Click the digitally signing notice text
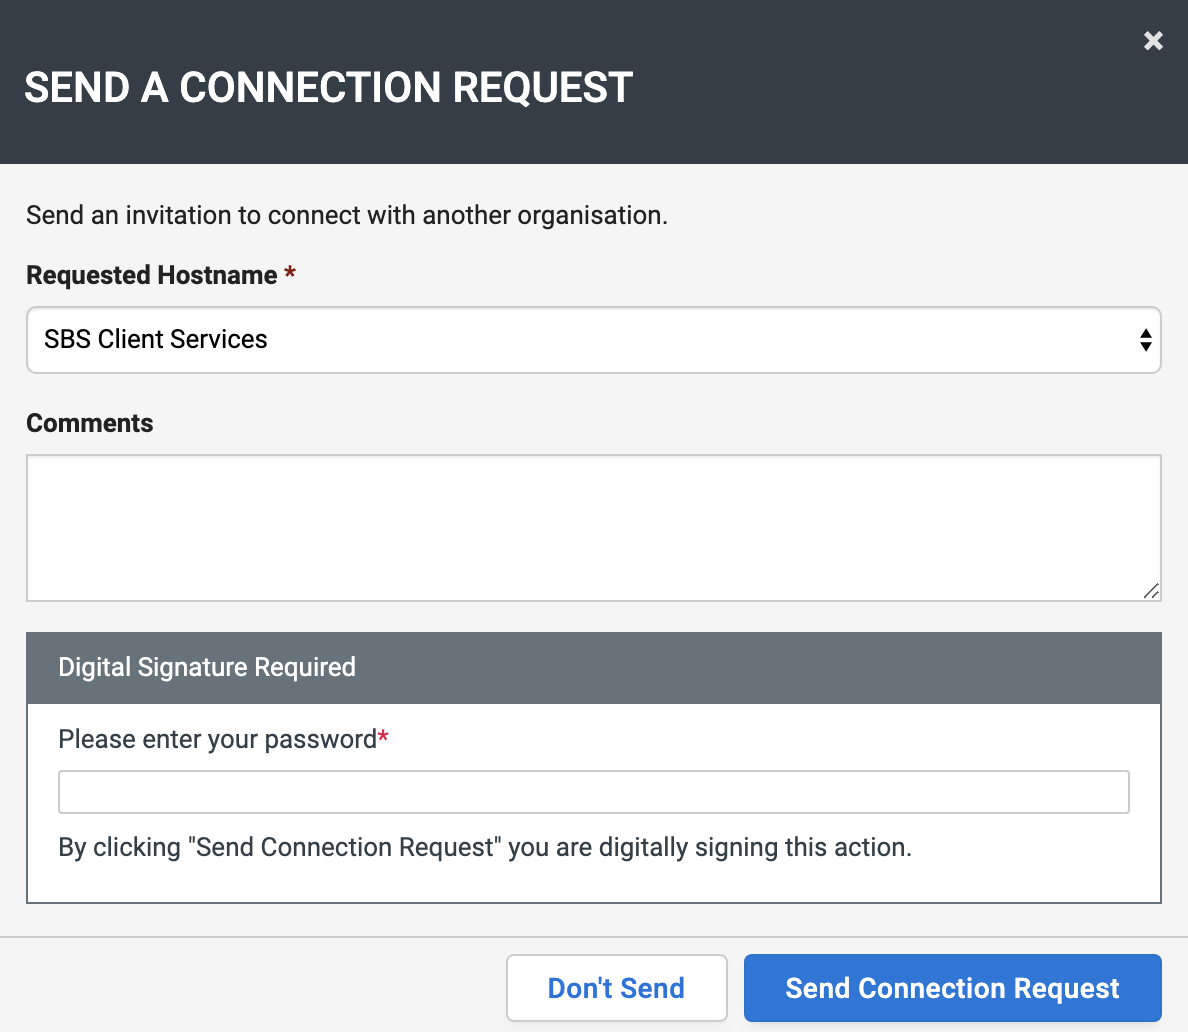Image resolution: width=1188 pixels, height=1032 pixels. (x=485, y=847)
